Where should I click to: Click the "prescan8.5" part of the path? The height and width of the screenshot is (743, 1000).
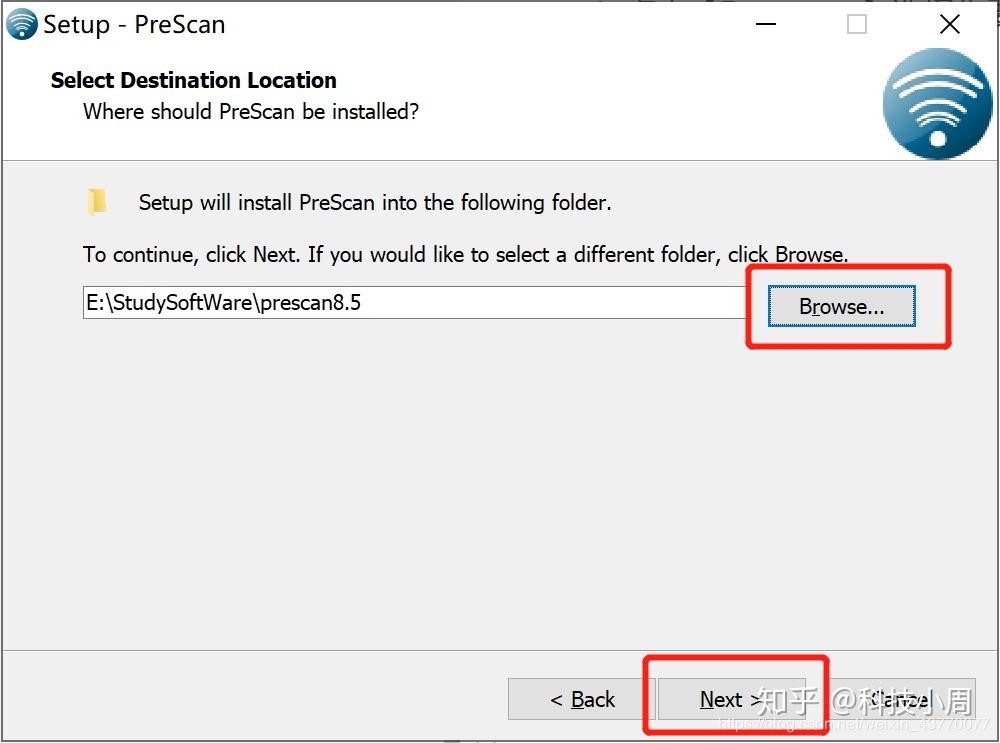point(310,303)
